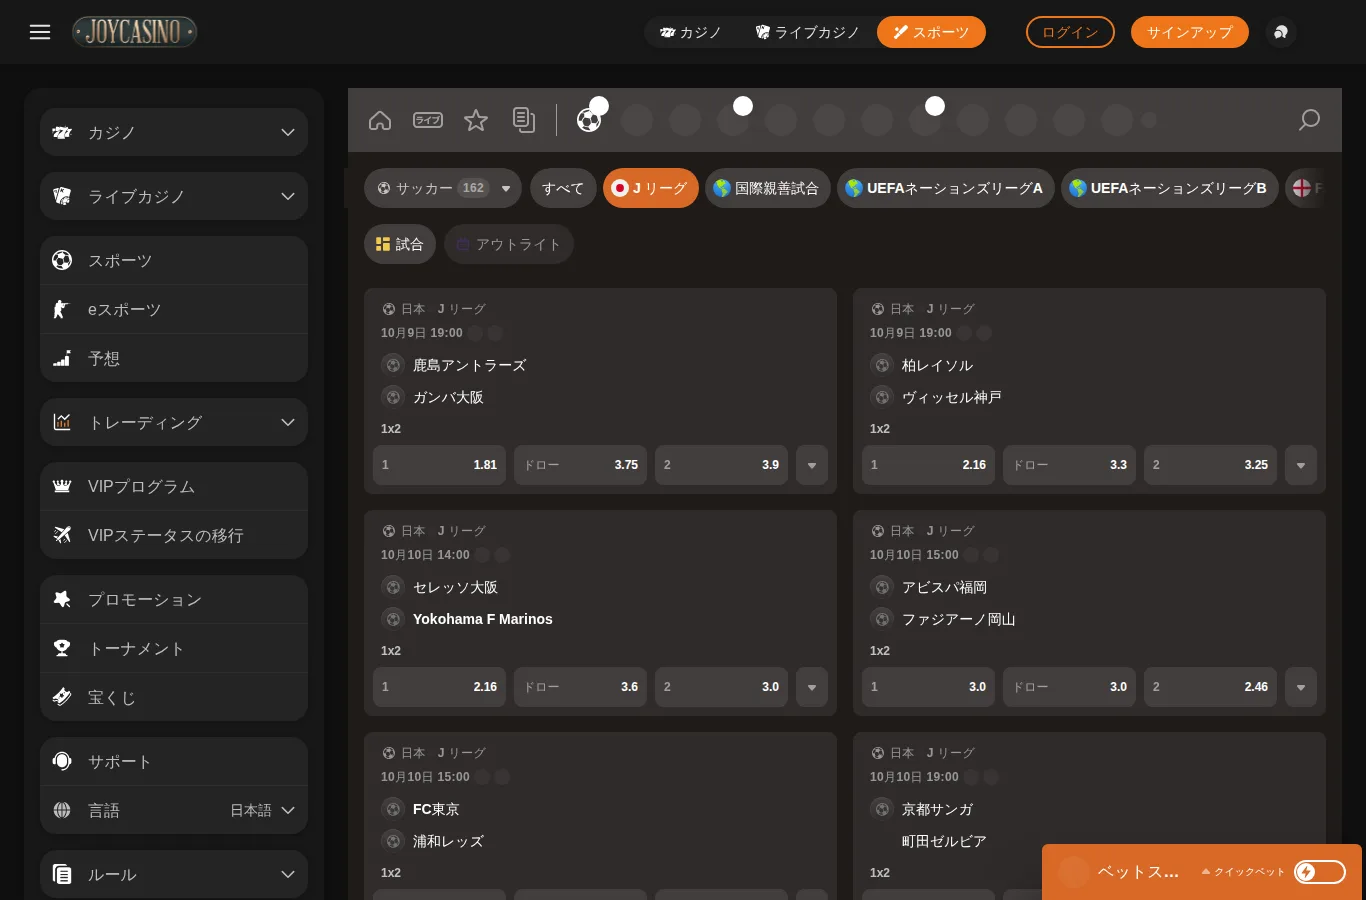Open VIPステータスの移行

(174, 535)
